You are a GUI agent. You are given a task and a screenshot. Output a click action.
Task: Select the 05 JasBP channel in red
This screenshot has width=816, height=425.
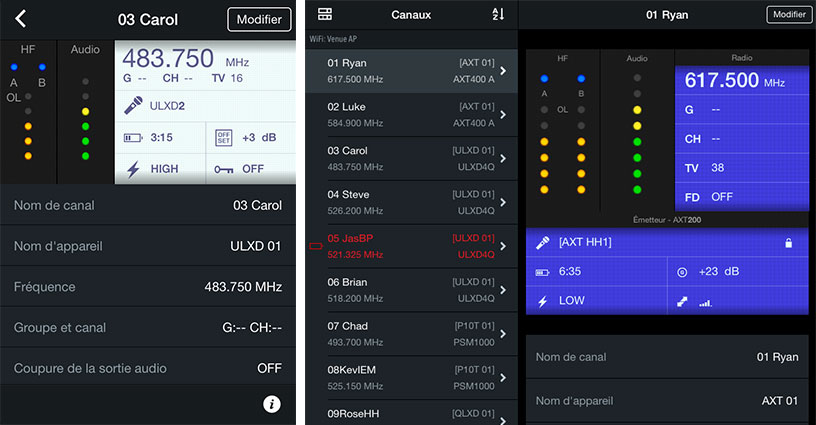point(411,247)
